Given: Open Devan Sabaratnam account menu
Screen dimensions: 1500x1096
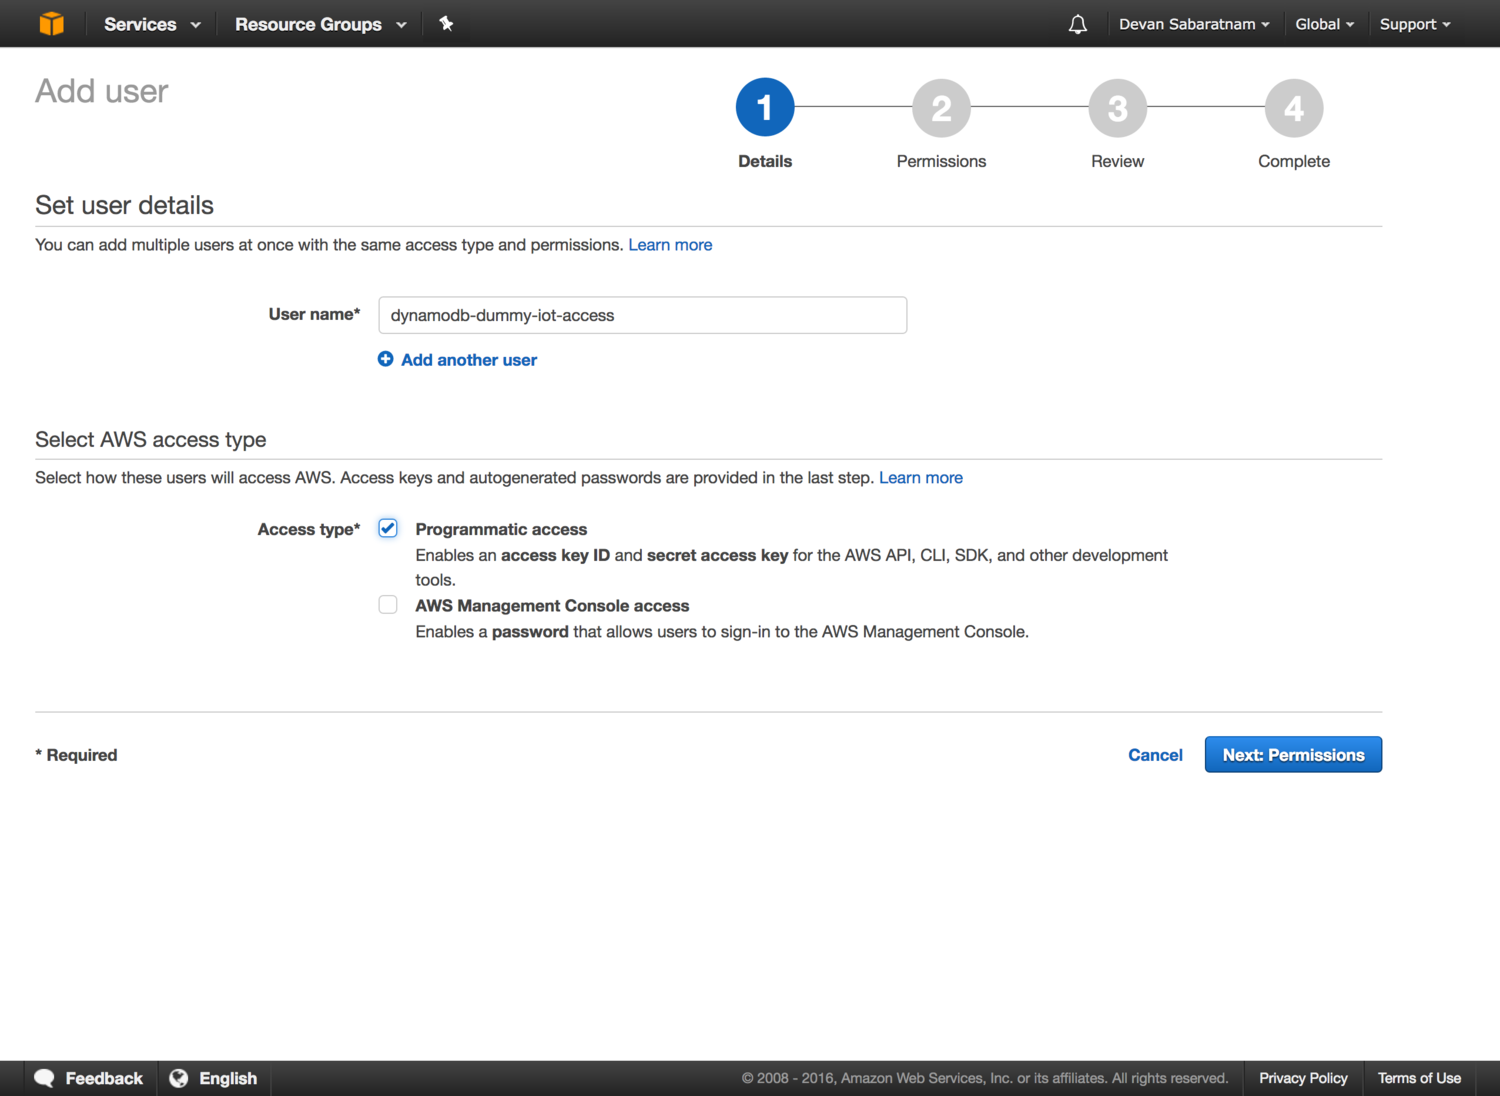Looking at the screenshot, I should coord(1193,24).
